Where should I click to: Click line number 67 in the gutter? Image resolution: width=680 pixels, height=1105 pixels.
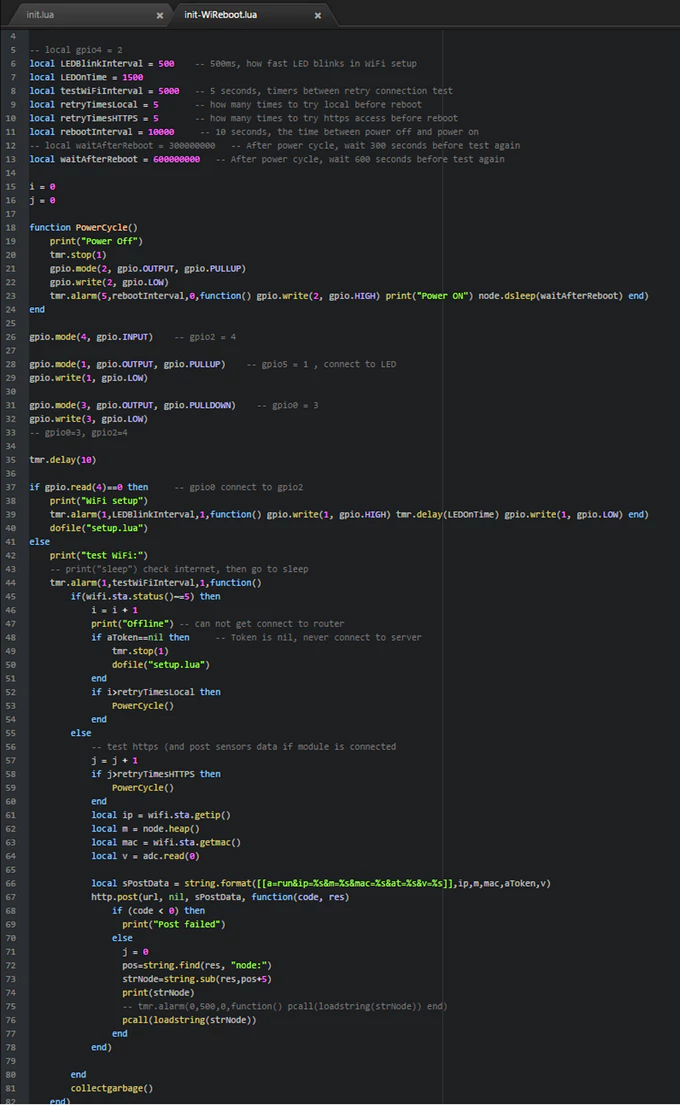click(13, 897)
